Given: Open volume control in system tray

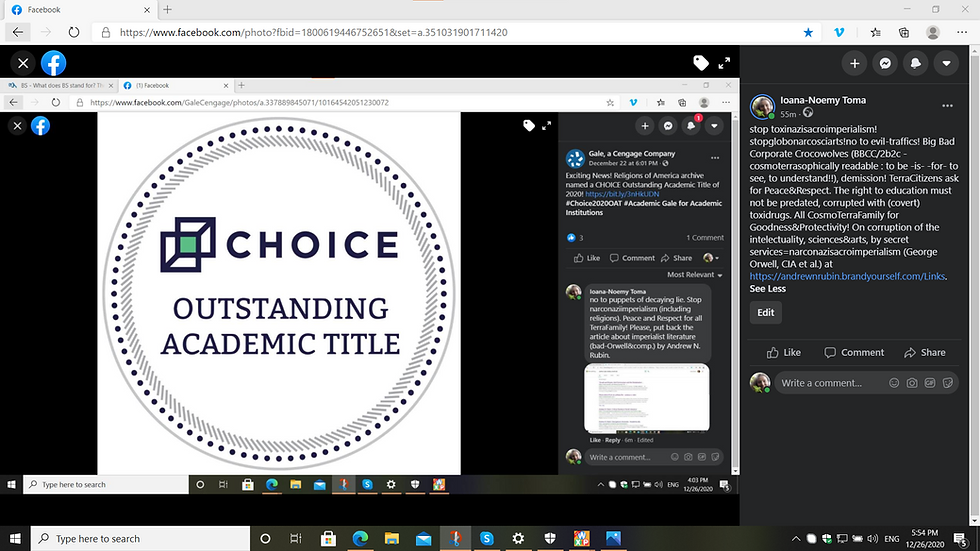Looking at the screenshot, I should [873, 539].
